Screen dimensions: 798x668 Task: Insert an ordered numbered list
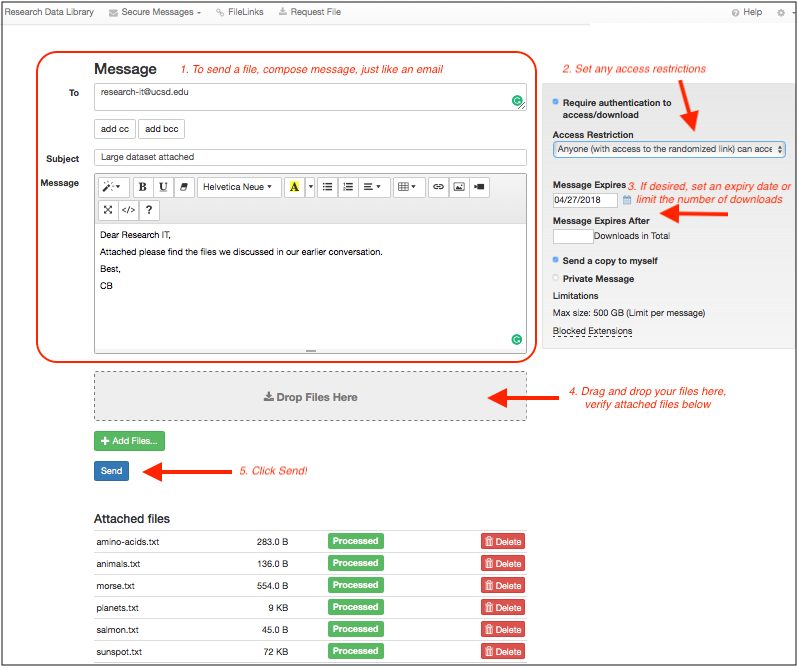click(x=348, y=187)
